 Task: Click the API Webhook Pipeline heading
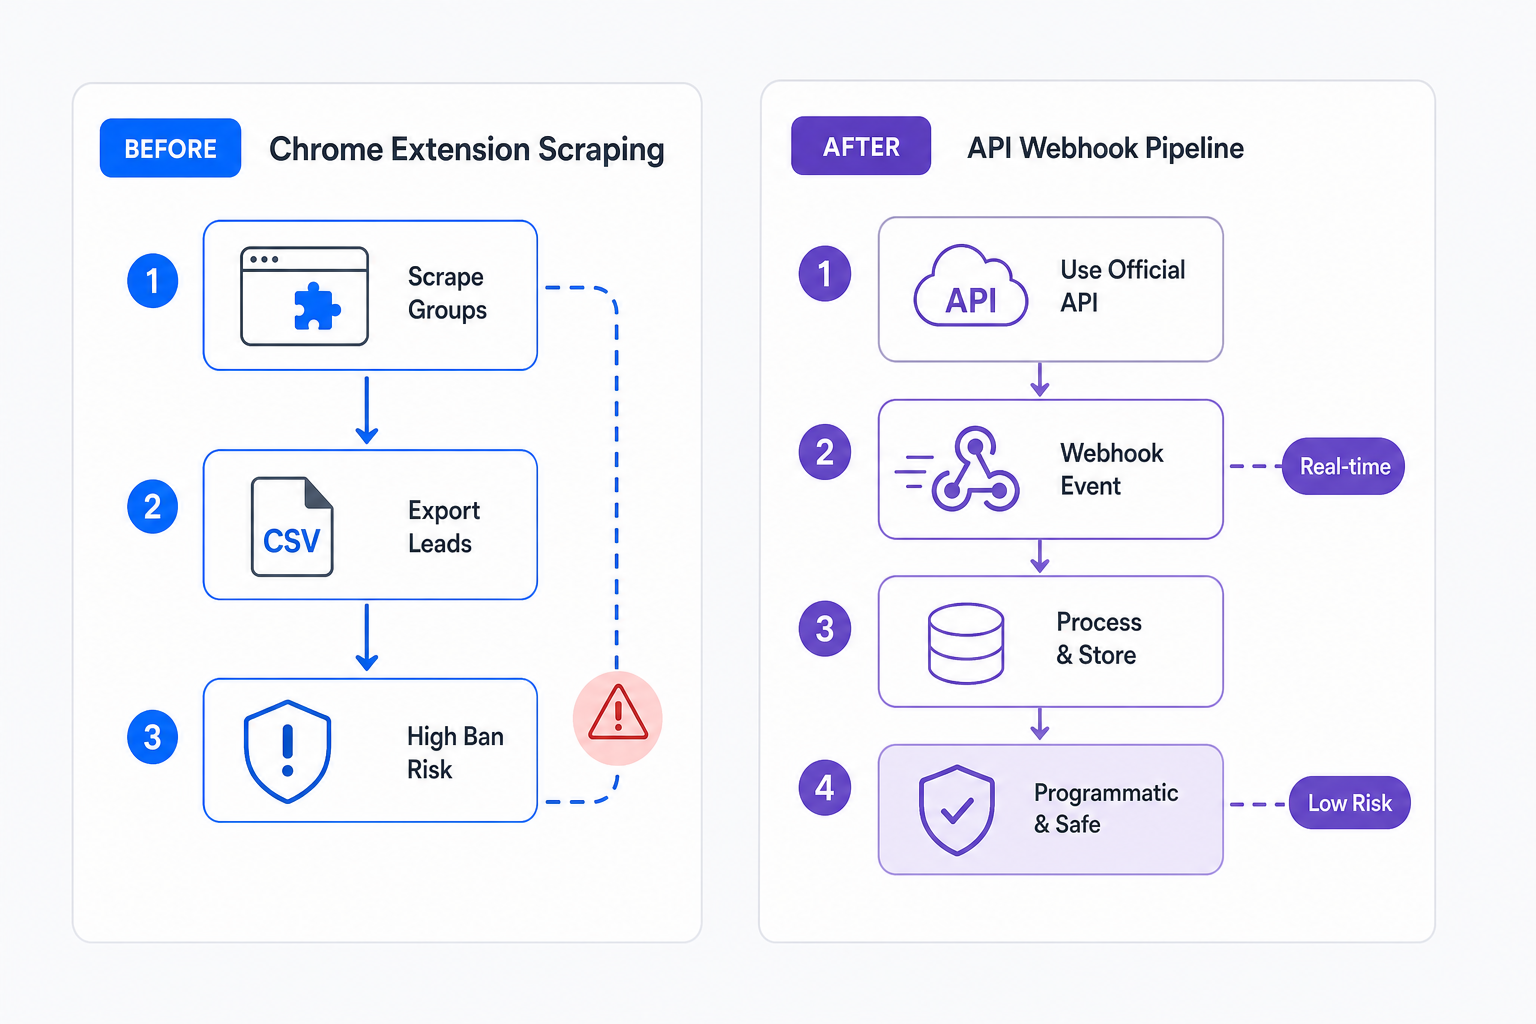1105,148
